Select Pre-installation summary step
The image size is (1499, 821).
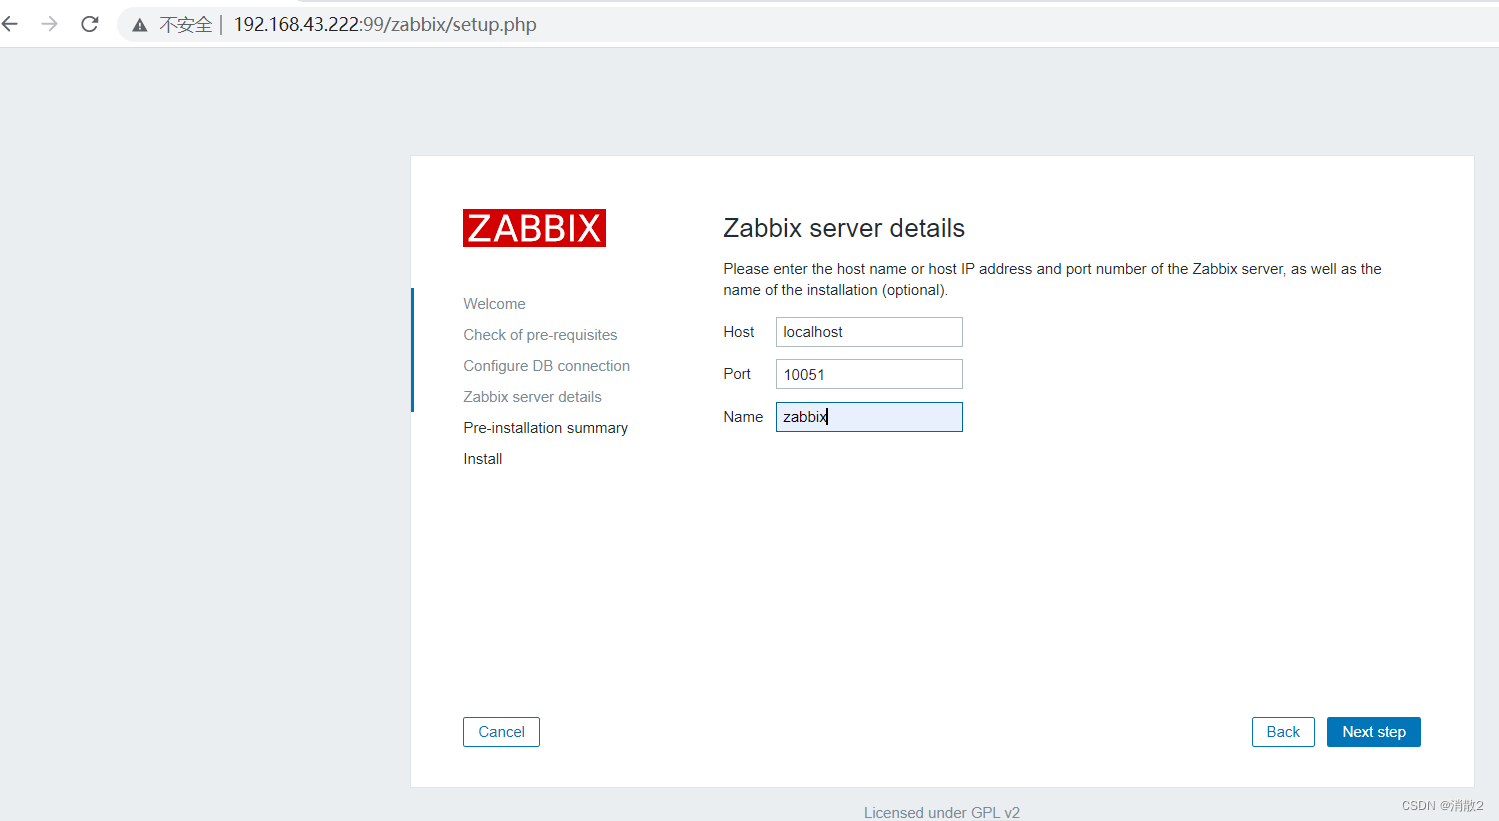click(x=545, y=428)
